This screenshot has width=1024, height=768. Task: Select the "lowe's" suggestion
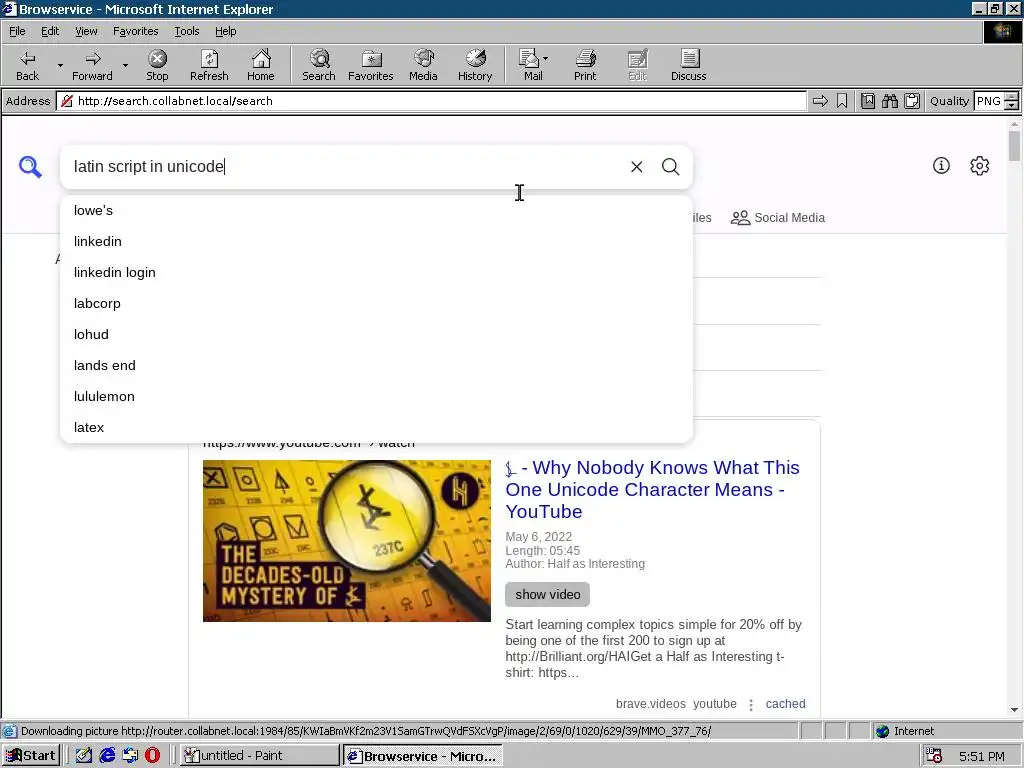click(x=376, y=210)
